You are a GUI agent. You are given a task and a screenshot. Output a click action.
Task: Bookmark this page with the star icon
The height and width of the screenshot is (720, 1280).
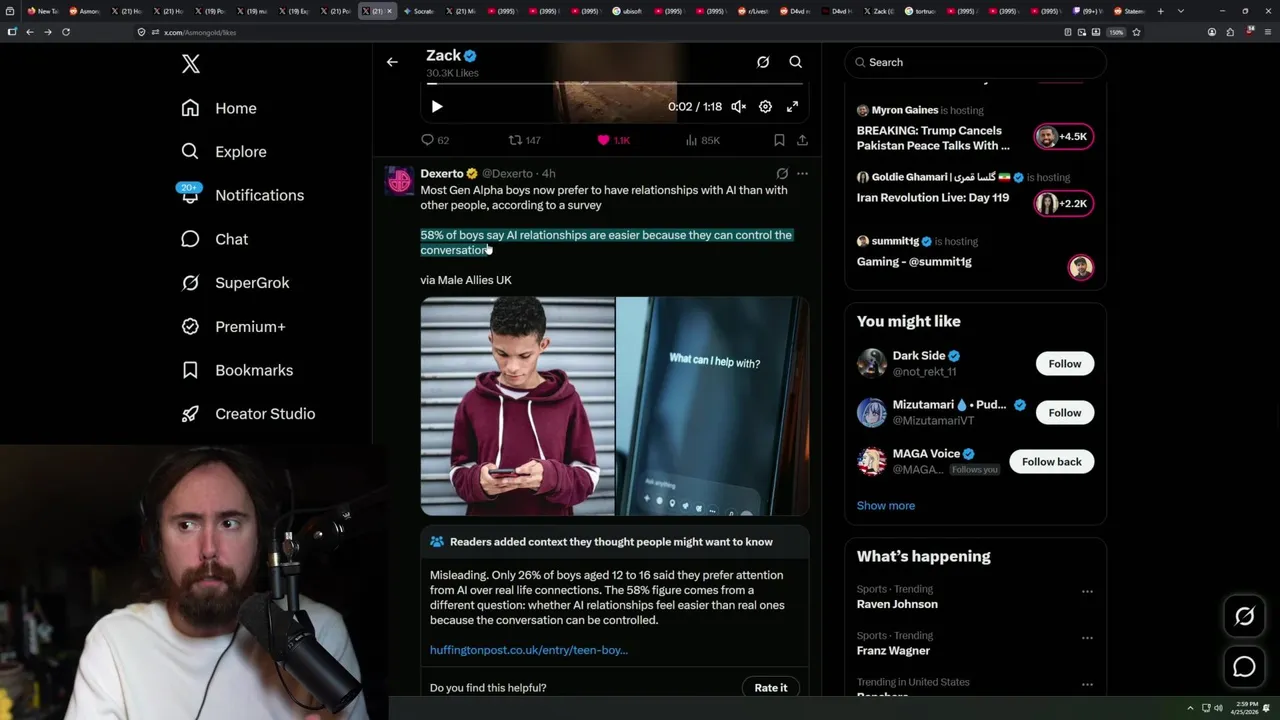point(1136,32)
